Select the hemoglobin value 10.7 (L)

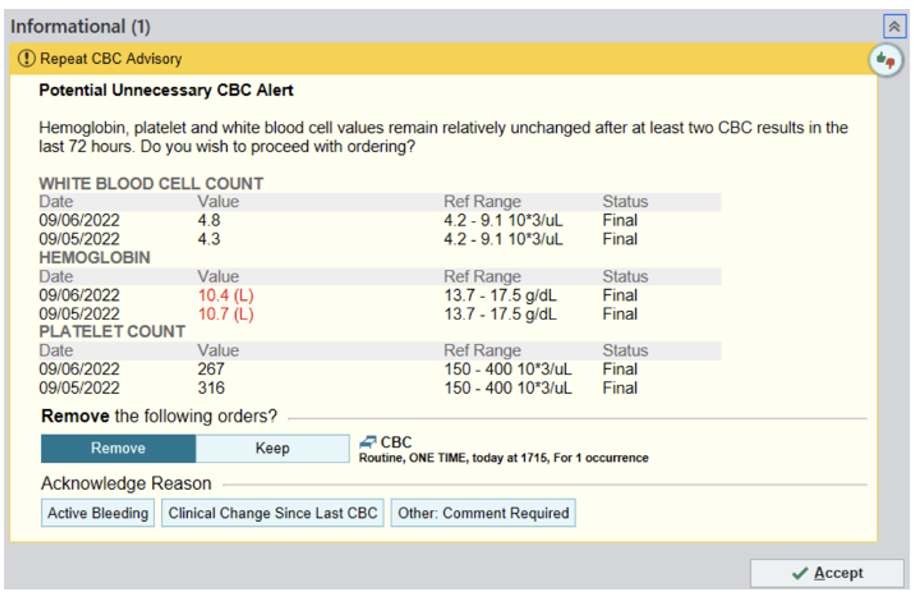(225, 314)
